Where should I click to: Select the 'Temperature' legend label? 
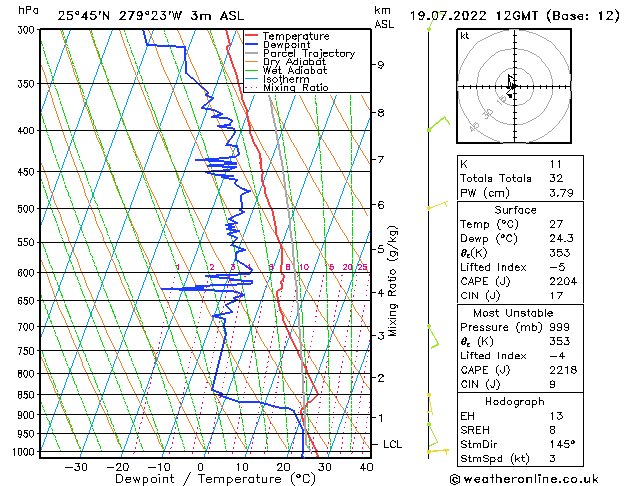coord(296,36)
